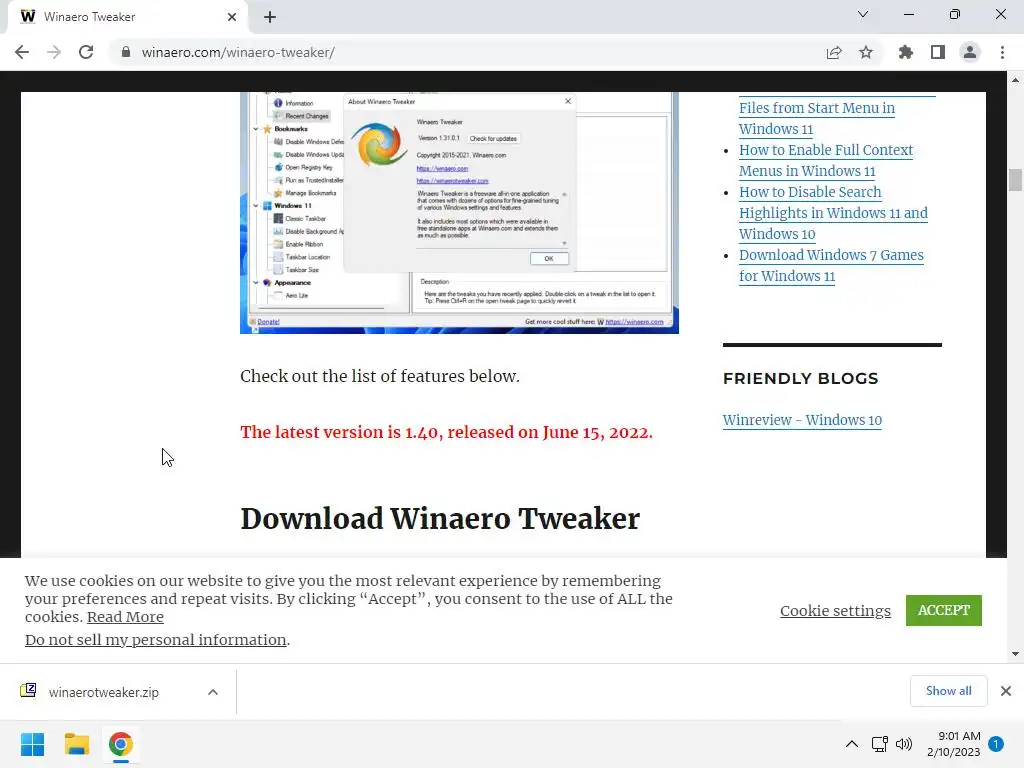Click the address bar URL

238,52
